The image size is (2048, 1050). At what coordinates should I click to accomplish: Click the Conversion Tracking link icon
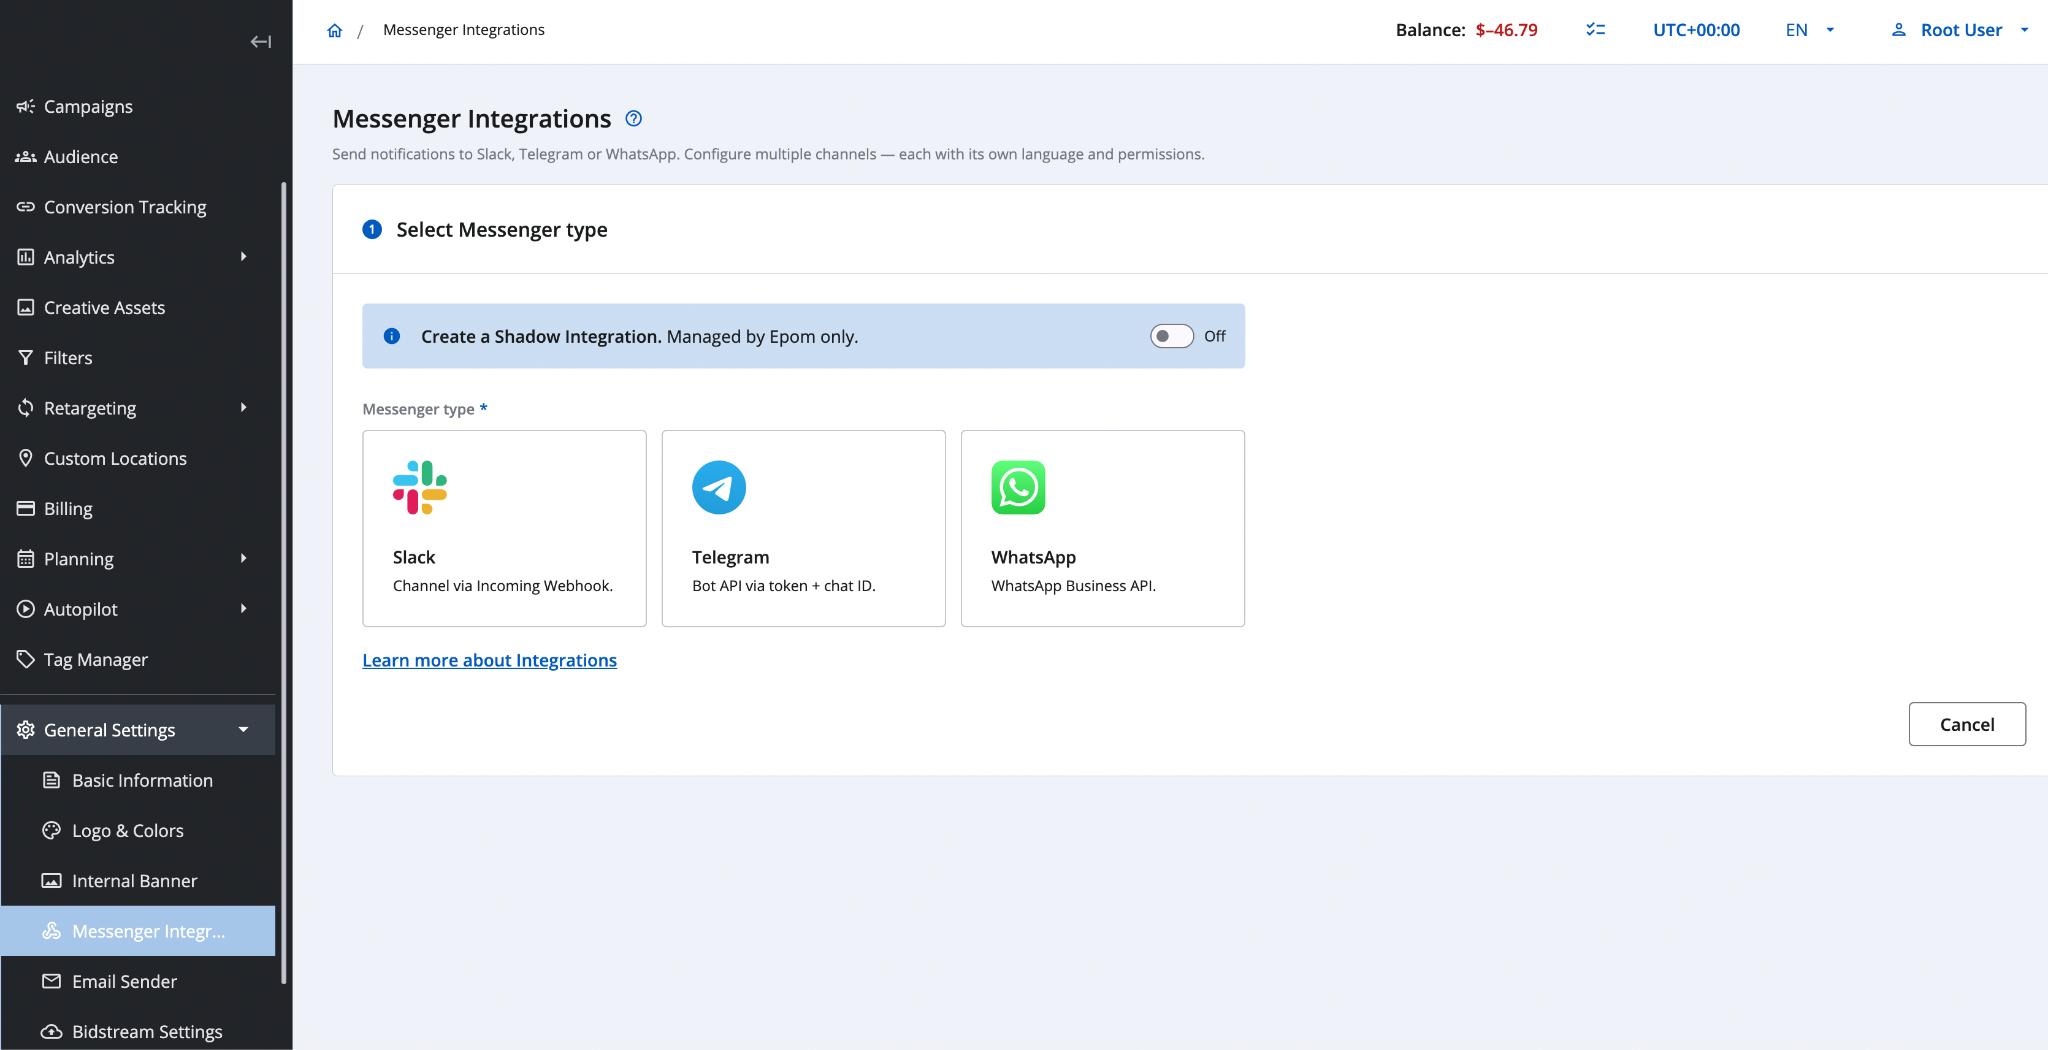(26, 207)
